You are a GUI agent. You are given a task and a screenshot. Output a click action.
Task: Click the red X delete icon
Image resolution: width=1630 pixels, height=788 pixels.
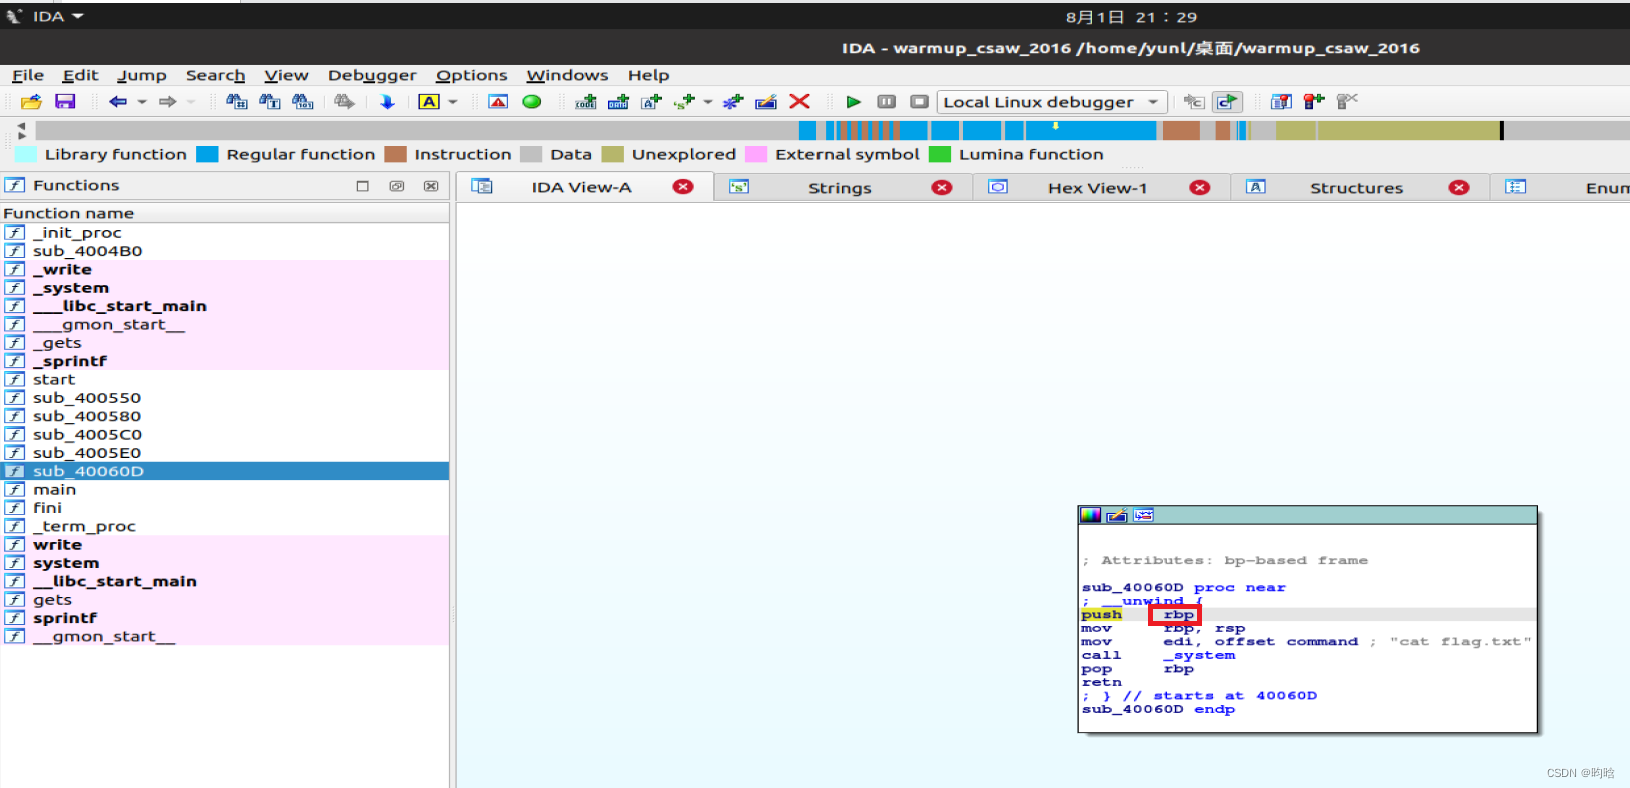click(x=799, y=102)
